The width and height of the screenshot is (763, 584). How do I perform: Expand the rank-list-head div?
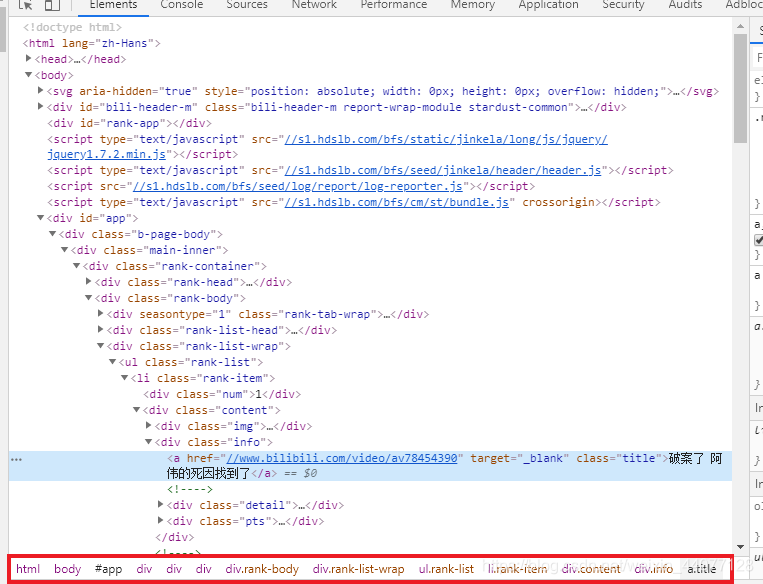101,329
